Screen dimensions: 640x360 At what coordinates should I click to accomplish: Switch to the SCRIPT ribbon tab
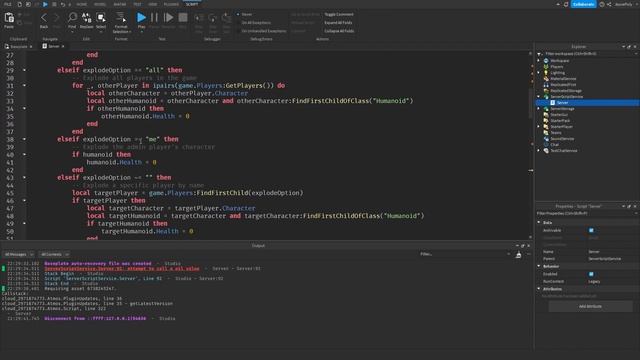coord(192,4)
